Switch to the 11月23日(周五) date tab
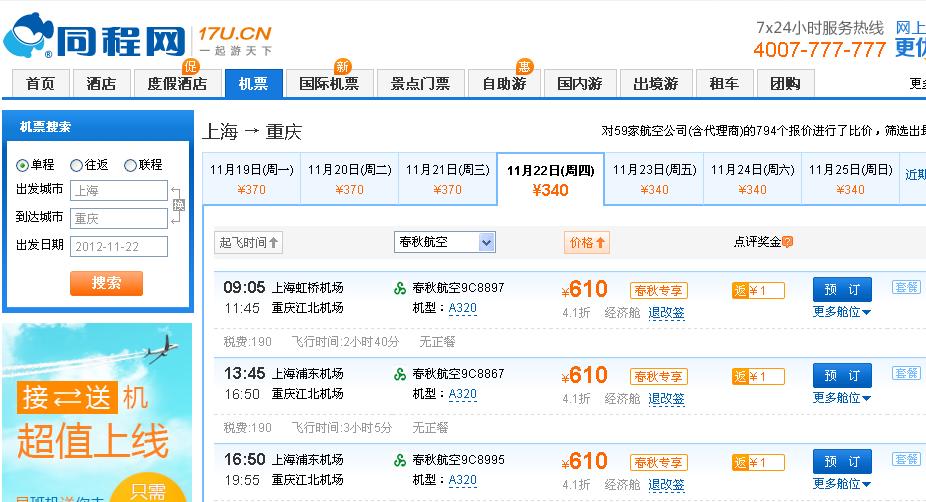Viewport: 926px width, 502px height. tap(654, 179)
